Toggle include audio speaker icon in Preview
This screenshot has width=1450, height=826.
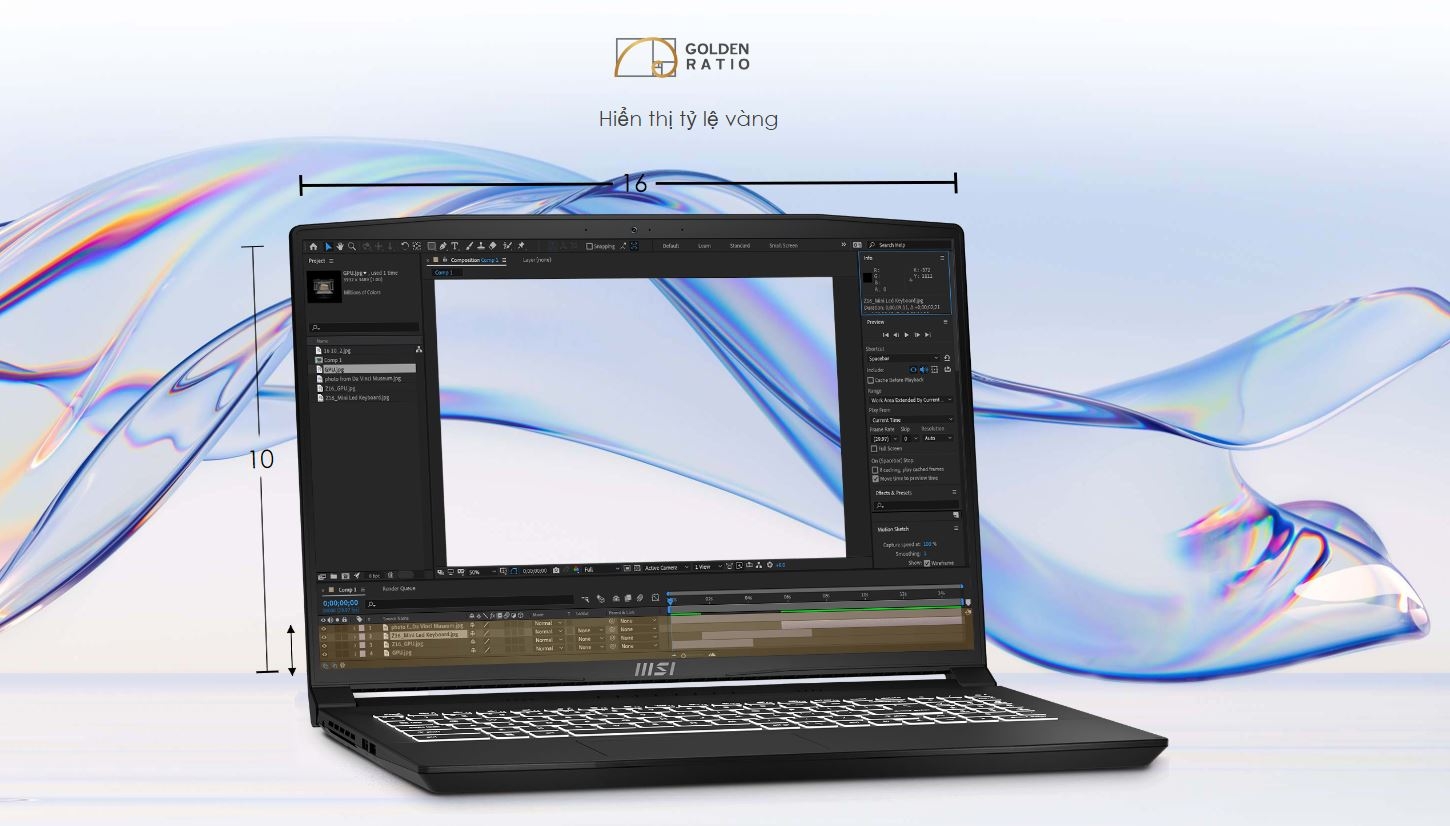(x=923, y=370)
